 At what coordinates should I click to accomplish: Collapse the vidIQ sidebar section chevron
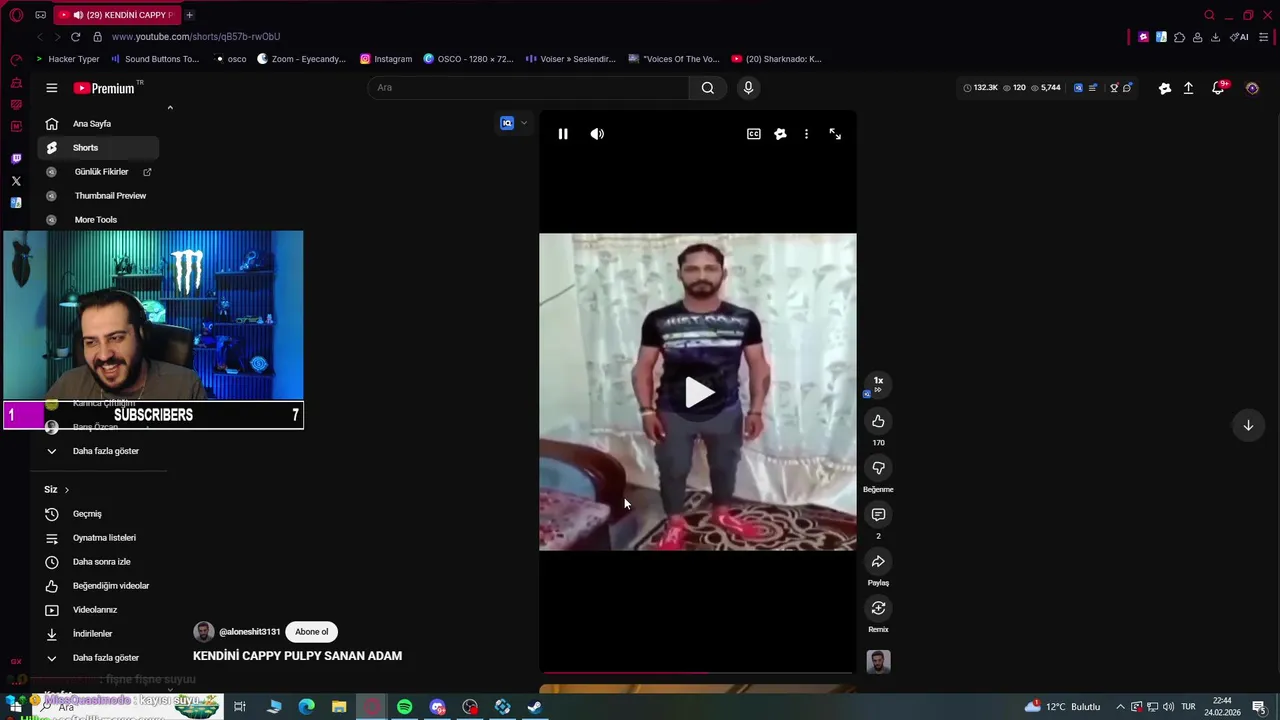tap(170, 108)
